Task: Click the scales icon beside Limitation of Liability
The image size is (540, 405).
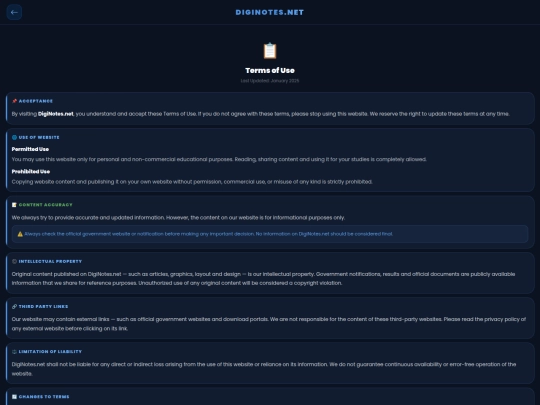Action: tap(14, 352)
